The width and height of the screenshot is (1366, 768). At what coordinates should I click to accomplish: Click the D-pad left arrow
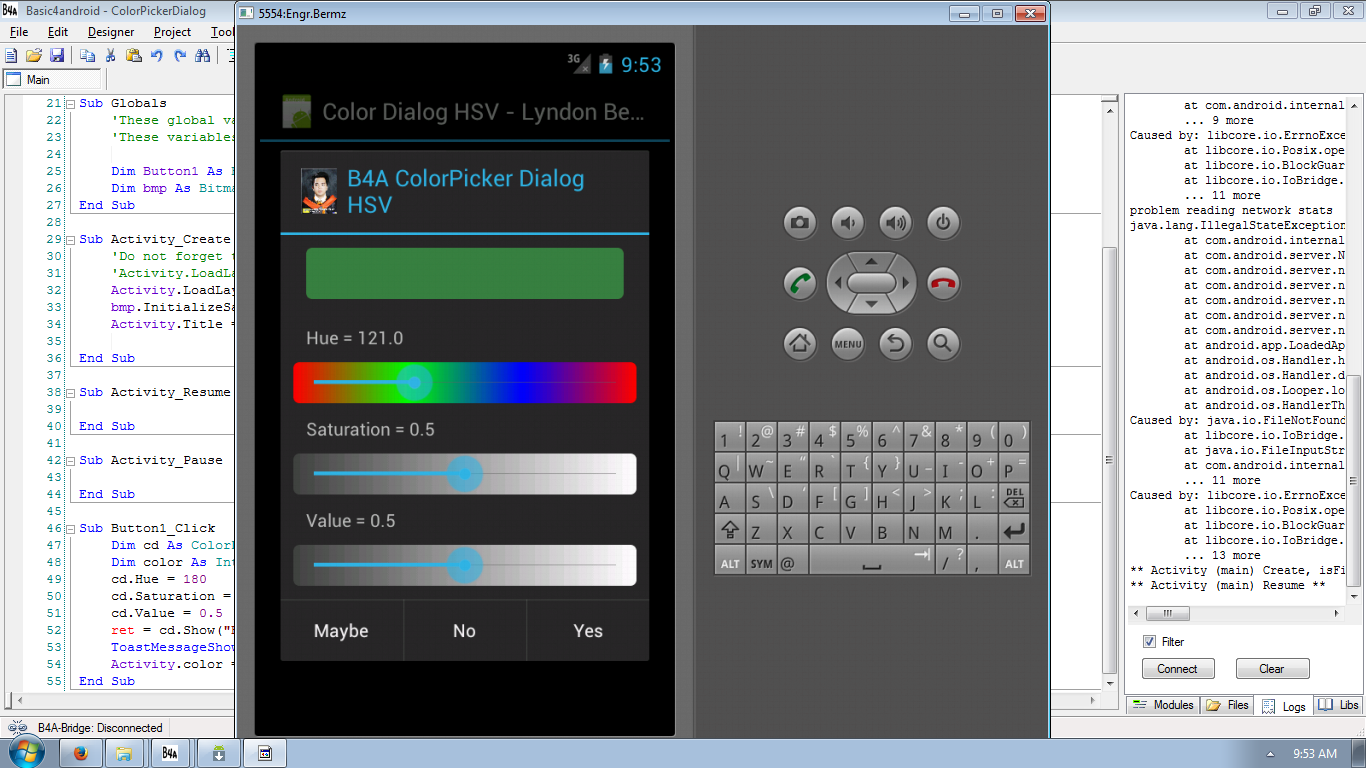(x=837, y=283)
